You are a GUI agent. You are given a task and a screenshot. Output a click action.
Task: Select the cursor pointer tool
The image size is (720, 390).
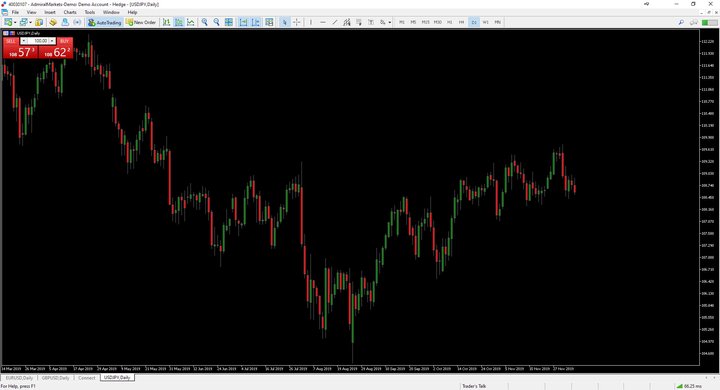tap(284, 22)
